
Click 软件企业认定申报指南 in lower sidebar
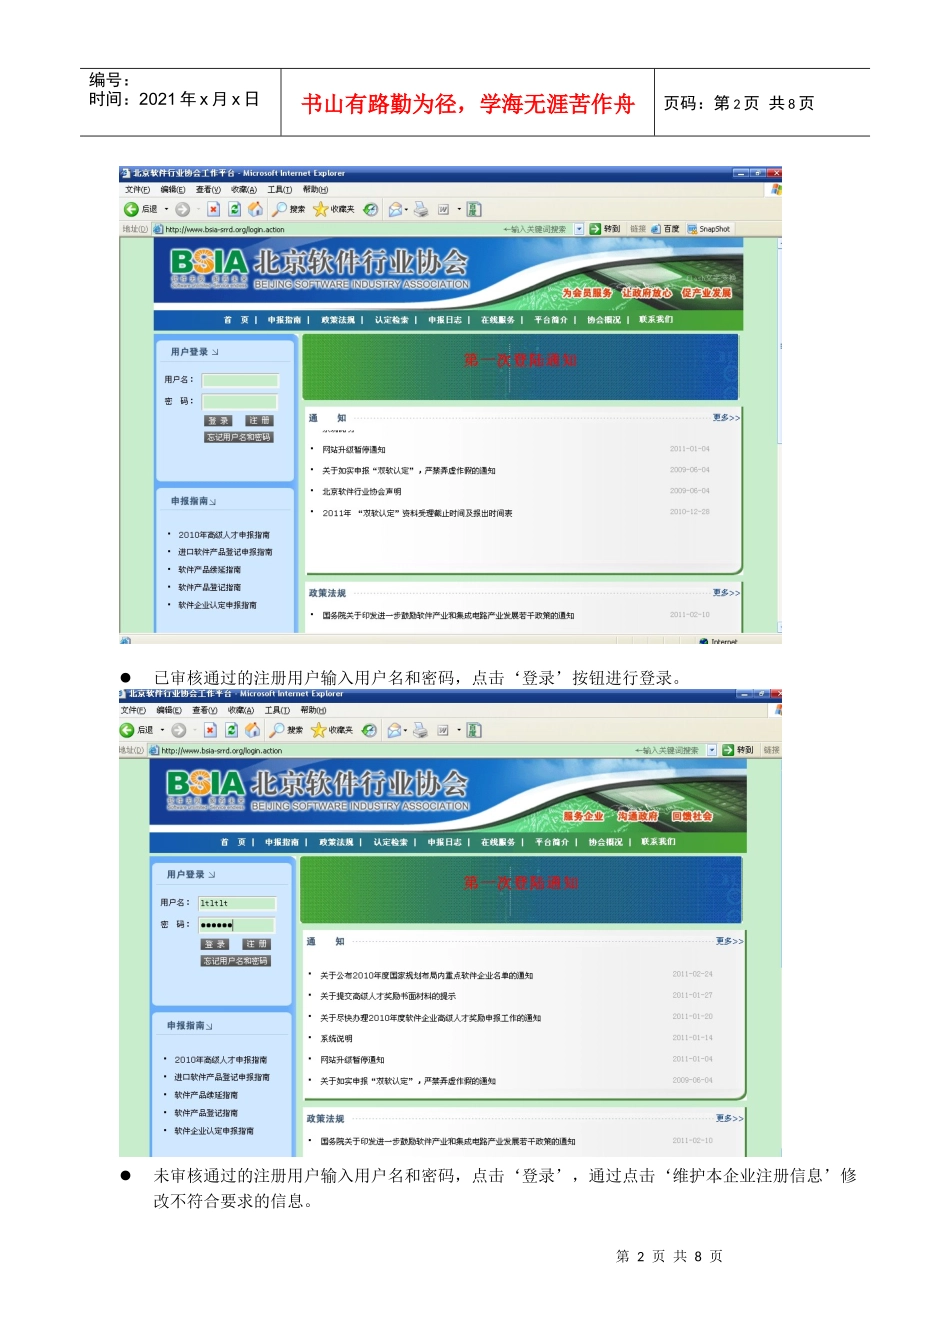coord(214,1131)
